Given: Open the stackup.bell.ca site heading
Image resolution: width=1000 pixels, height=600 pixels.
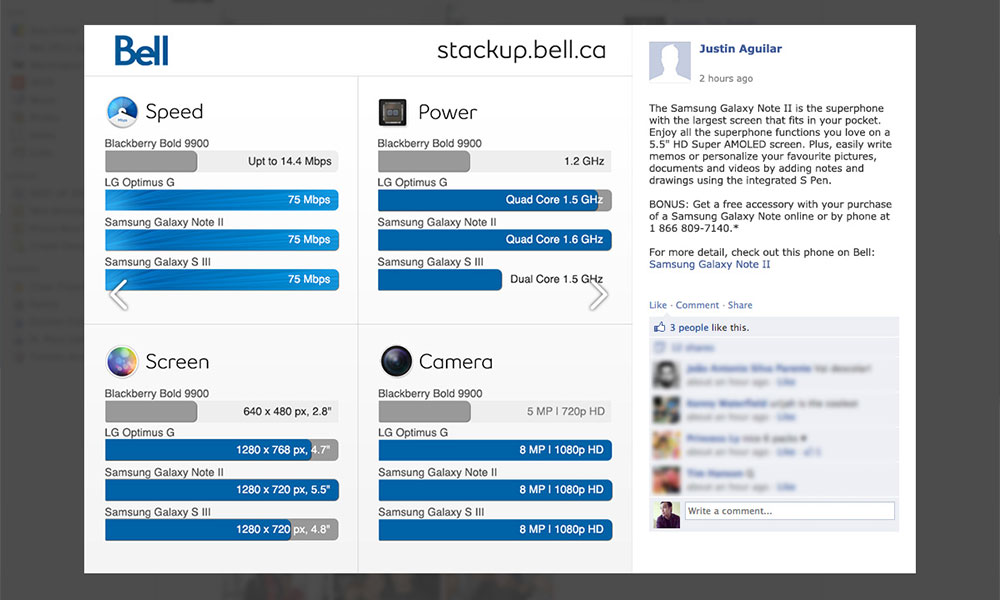Looking at the screenshot, I should pyautogui.click(x=521, y=50).
